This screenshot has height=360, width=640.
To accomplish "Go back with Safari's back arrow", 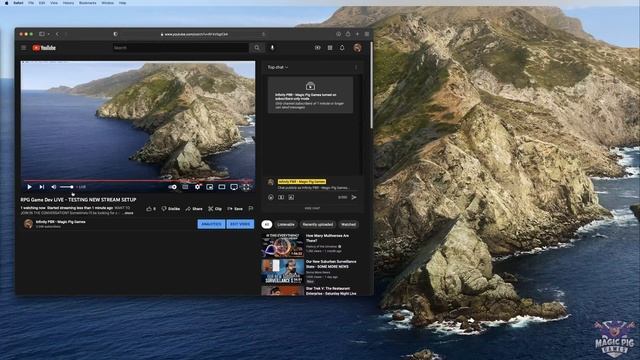I will 57,34.
